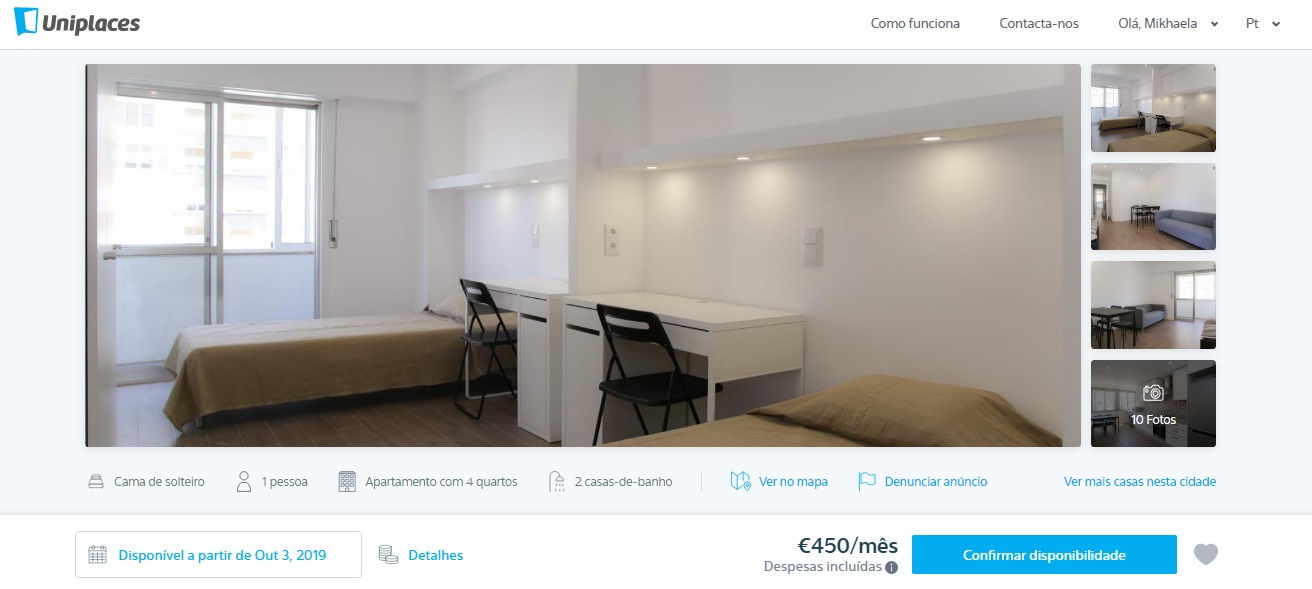Click the coins icon next to Detalhes
The width and height of the screenshot is (1312, 589).
point(389,555)
